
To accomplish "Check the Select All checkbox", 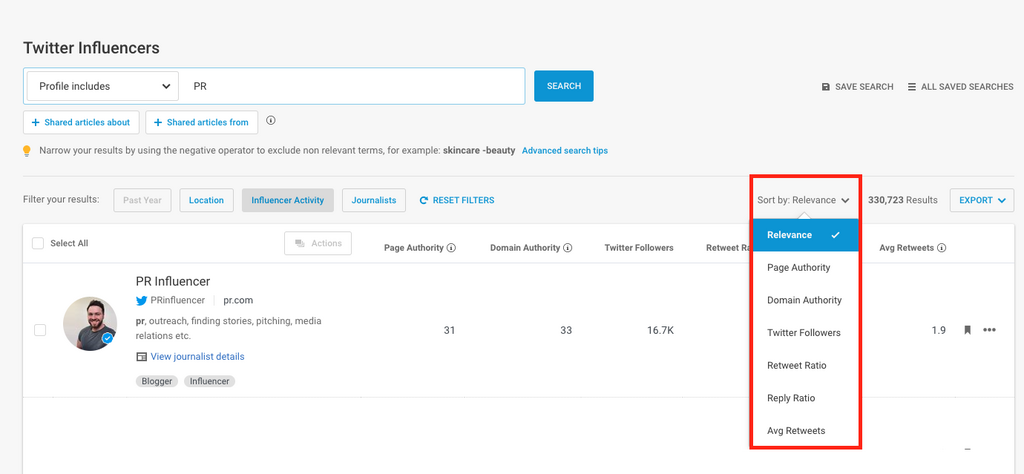I will pyautogui.click(x=38, y=243).
